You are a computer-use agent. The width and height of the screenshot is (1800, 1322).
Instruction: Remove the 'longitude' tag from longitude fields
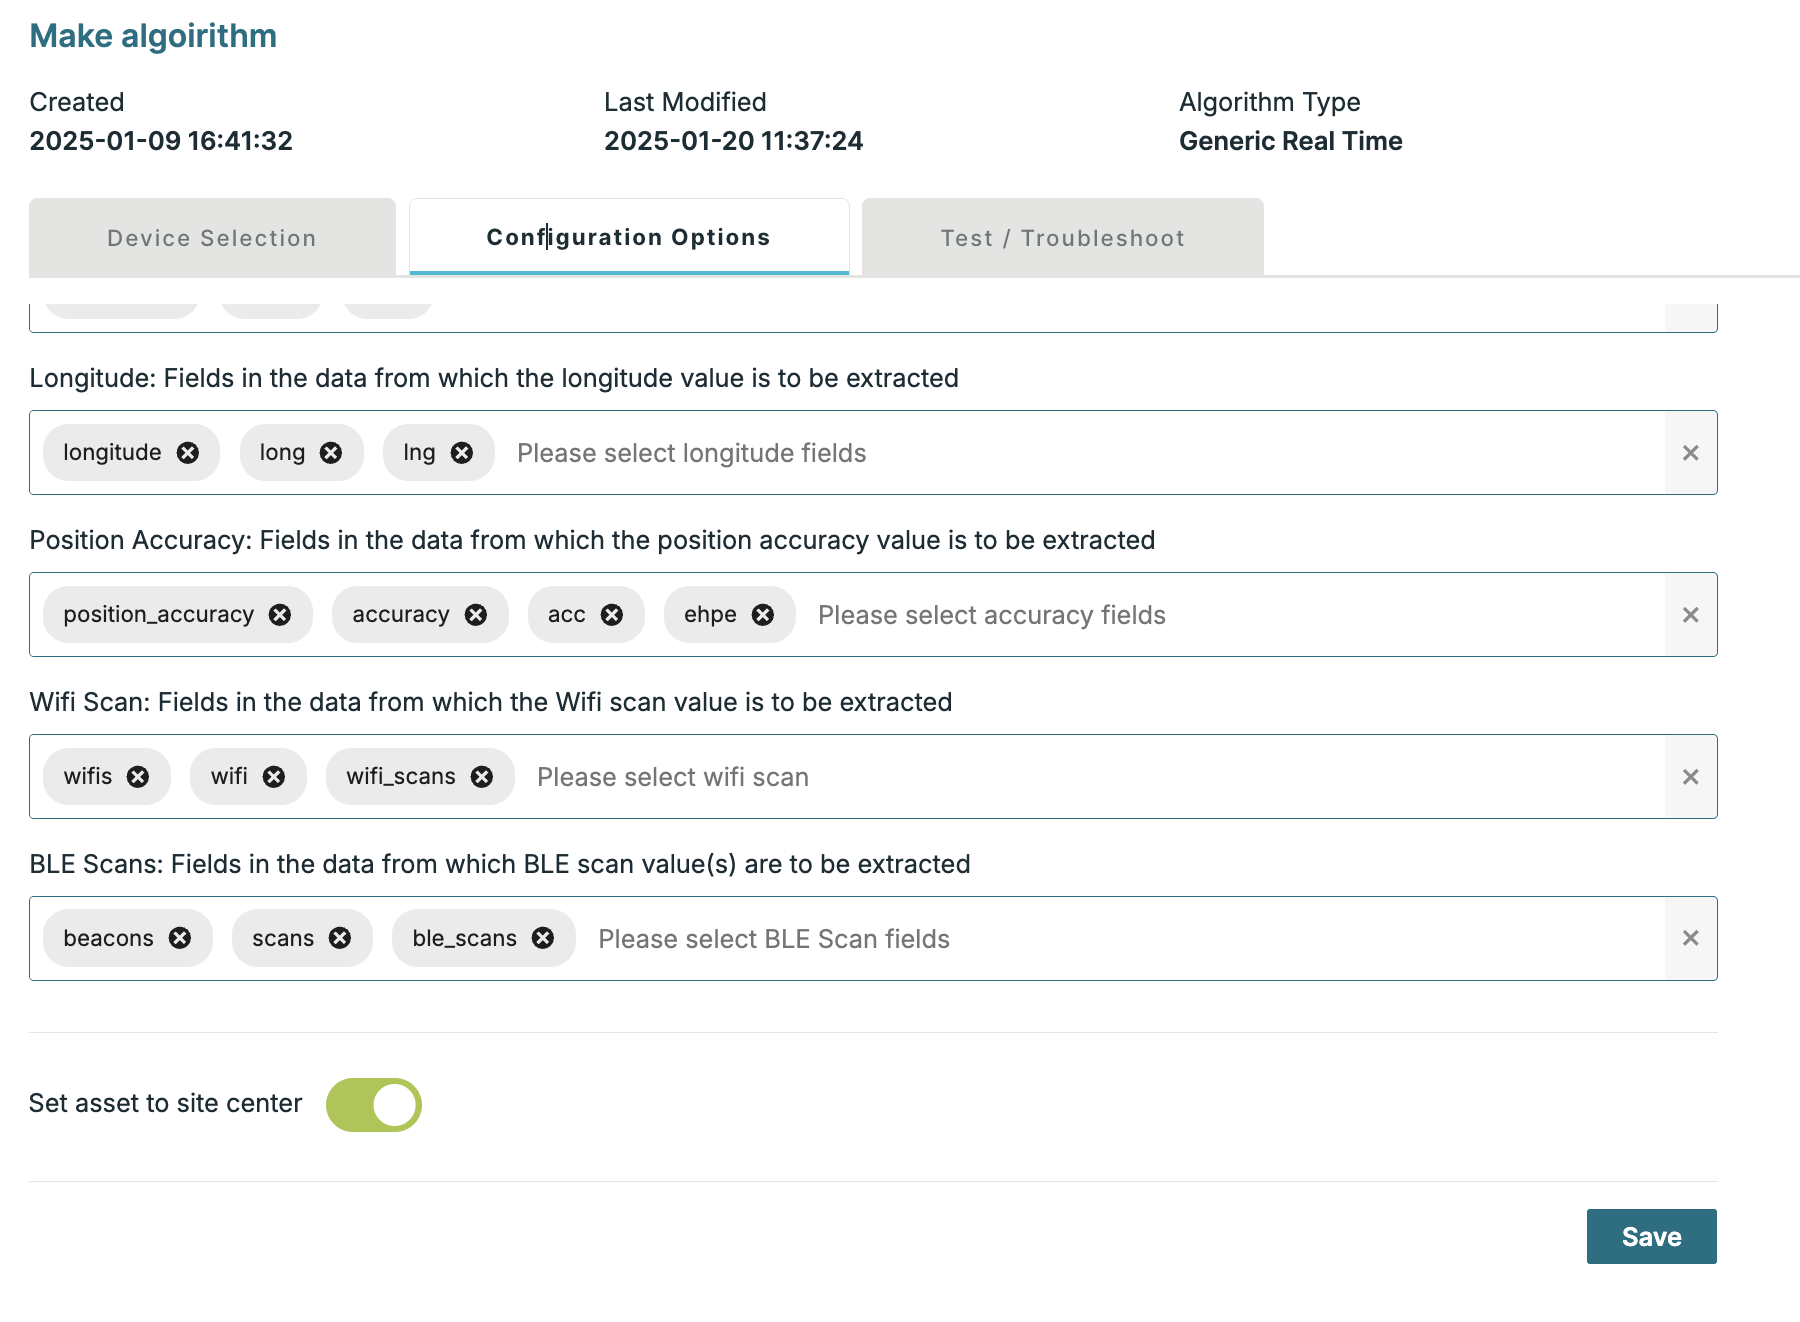pos(188,453)
